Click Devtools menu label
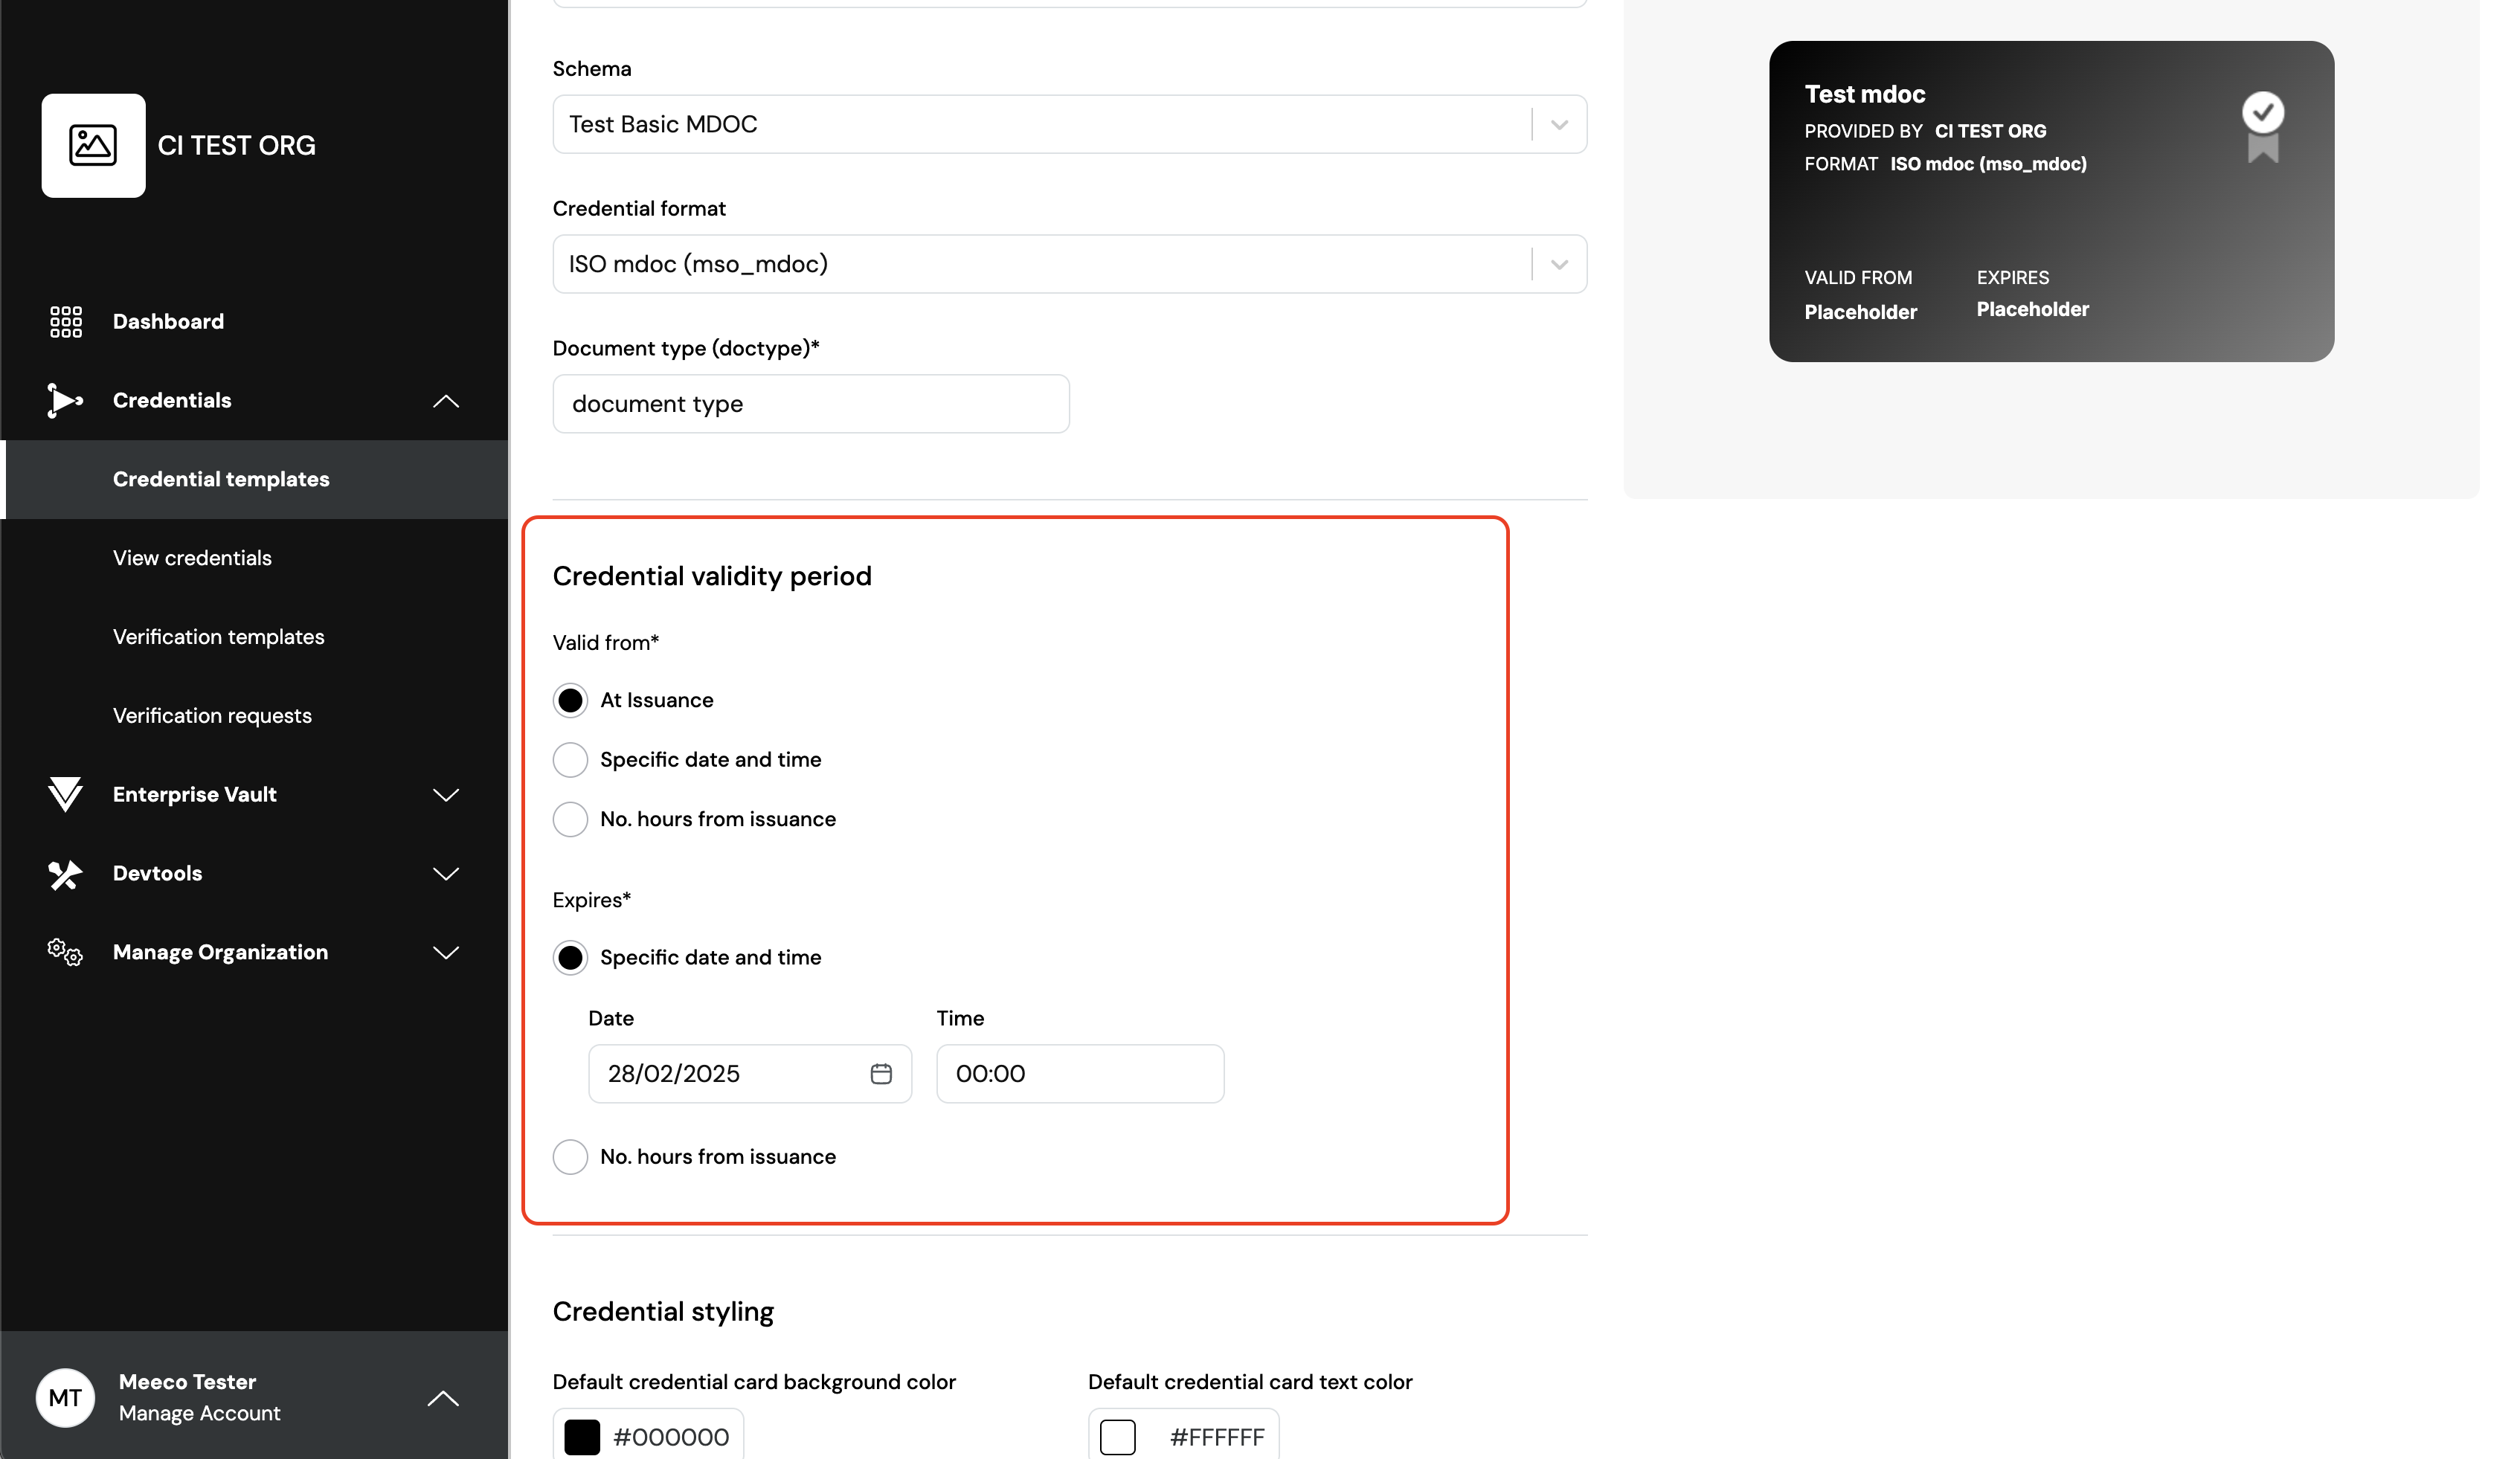 pyautogui.click(x=157, y=873)
